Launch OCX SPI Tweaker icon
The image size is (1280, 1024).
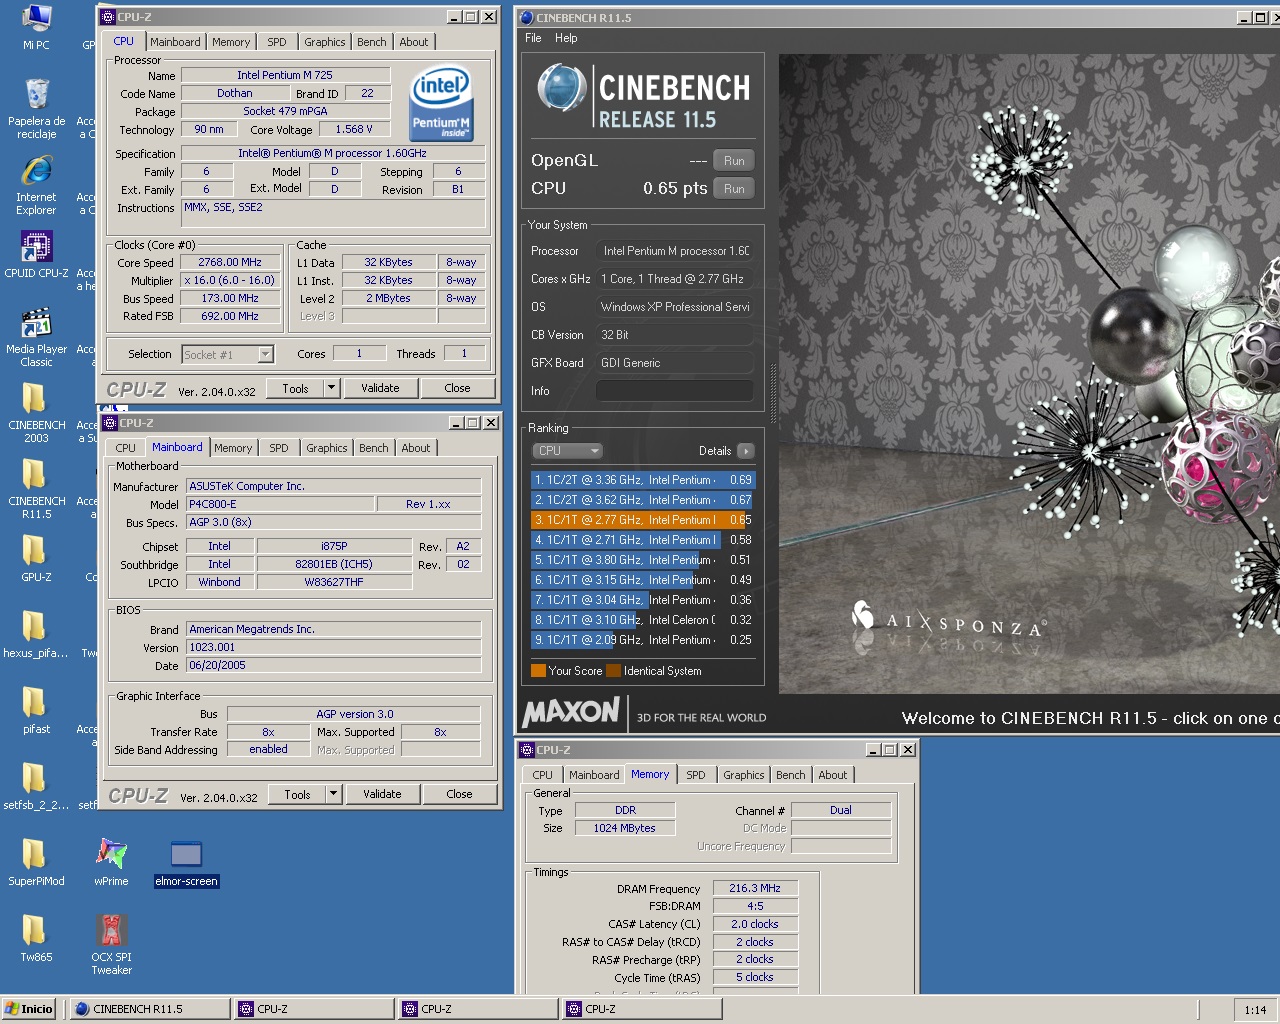[111, 944]
